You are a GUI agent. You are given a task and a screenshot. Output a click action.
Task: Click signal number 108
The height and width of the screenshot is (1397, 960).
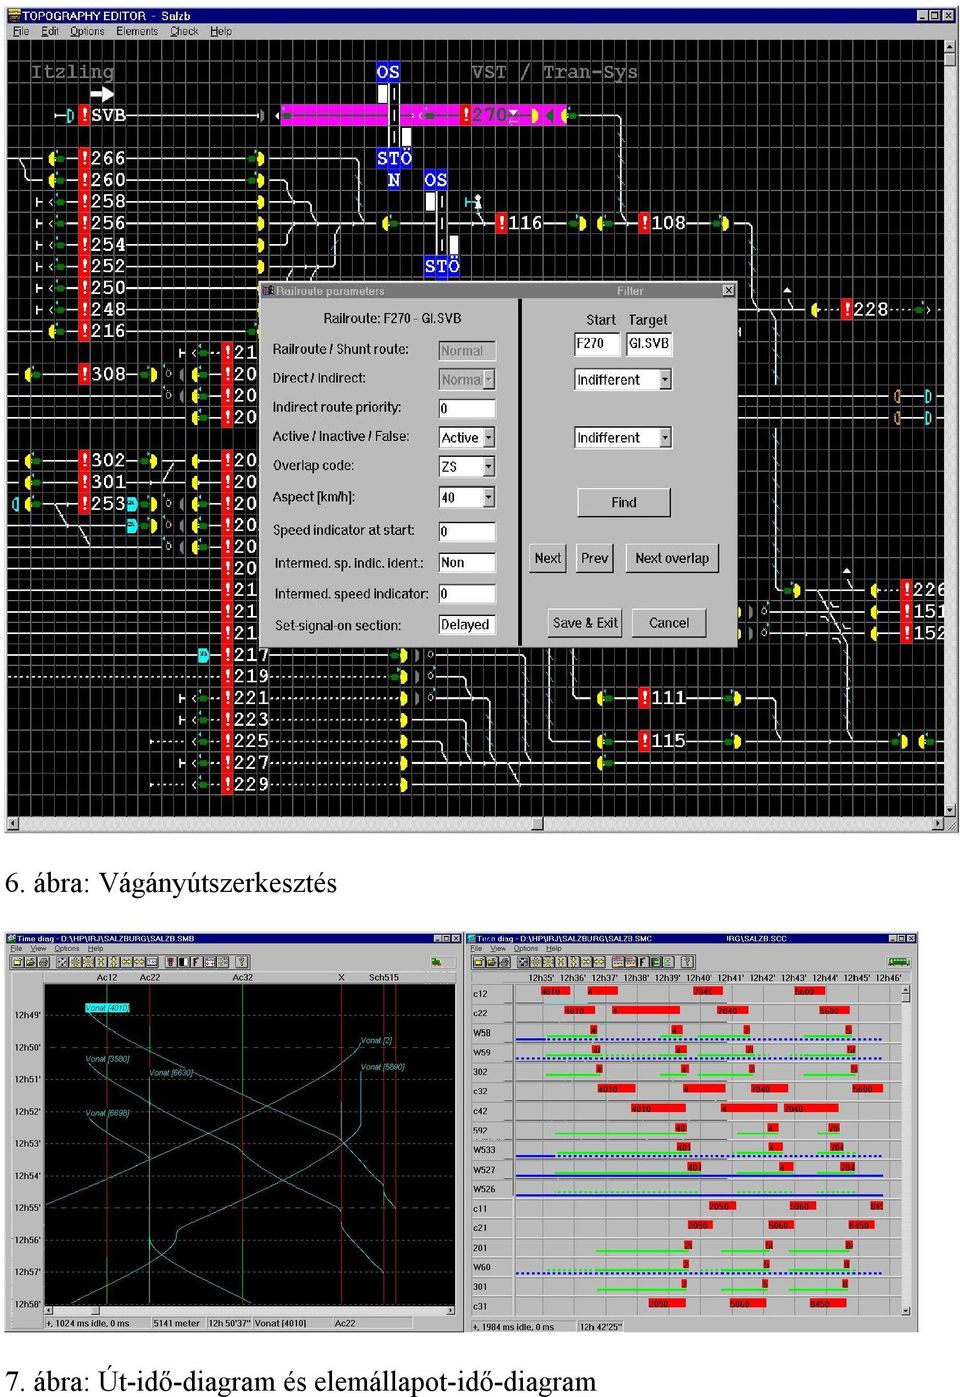668,223
